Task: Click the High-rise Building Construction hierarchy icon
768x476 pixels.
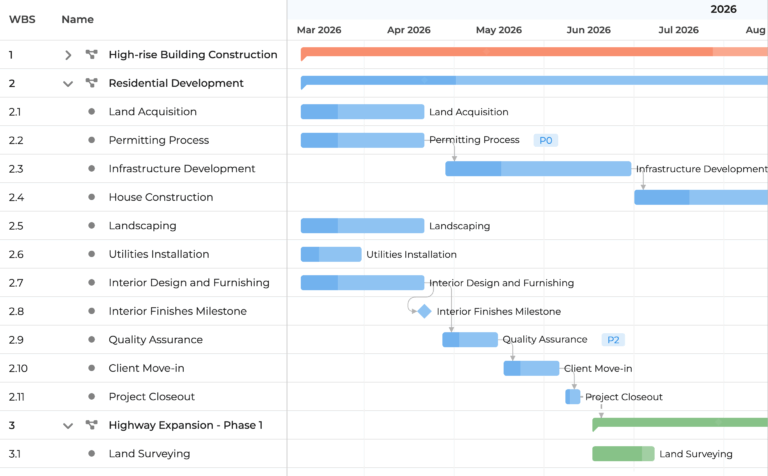Action: point(92,55)
